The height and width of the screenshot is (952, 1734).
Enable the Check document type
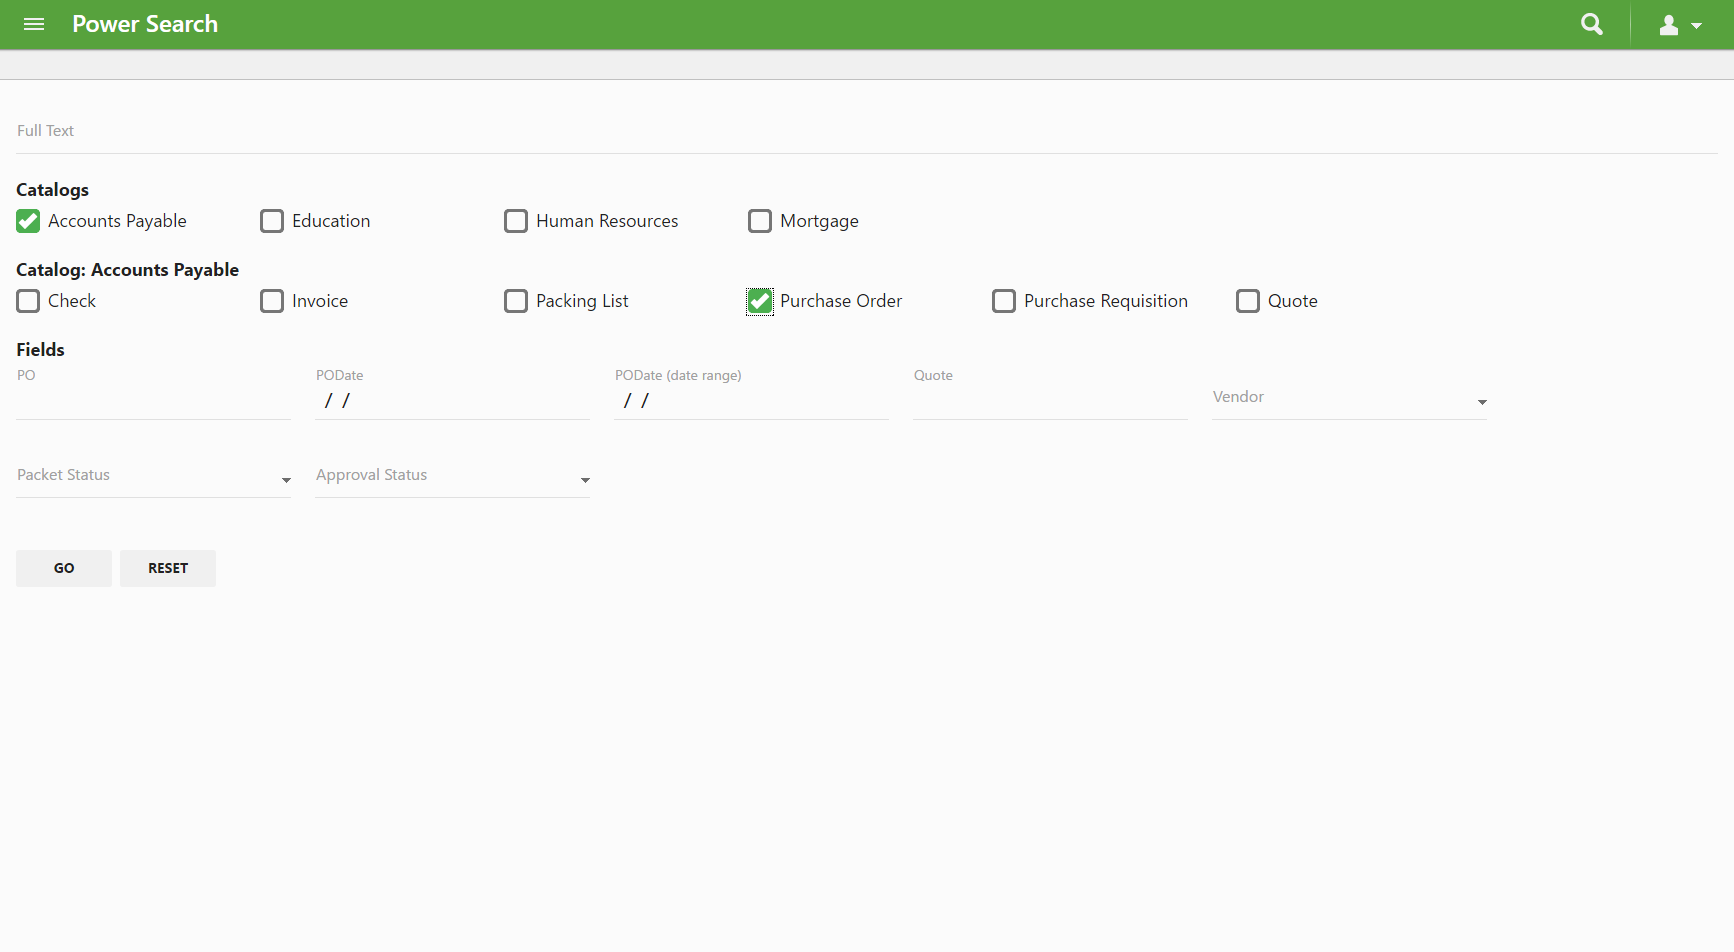click(28, 301)
